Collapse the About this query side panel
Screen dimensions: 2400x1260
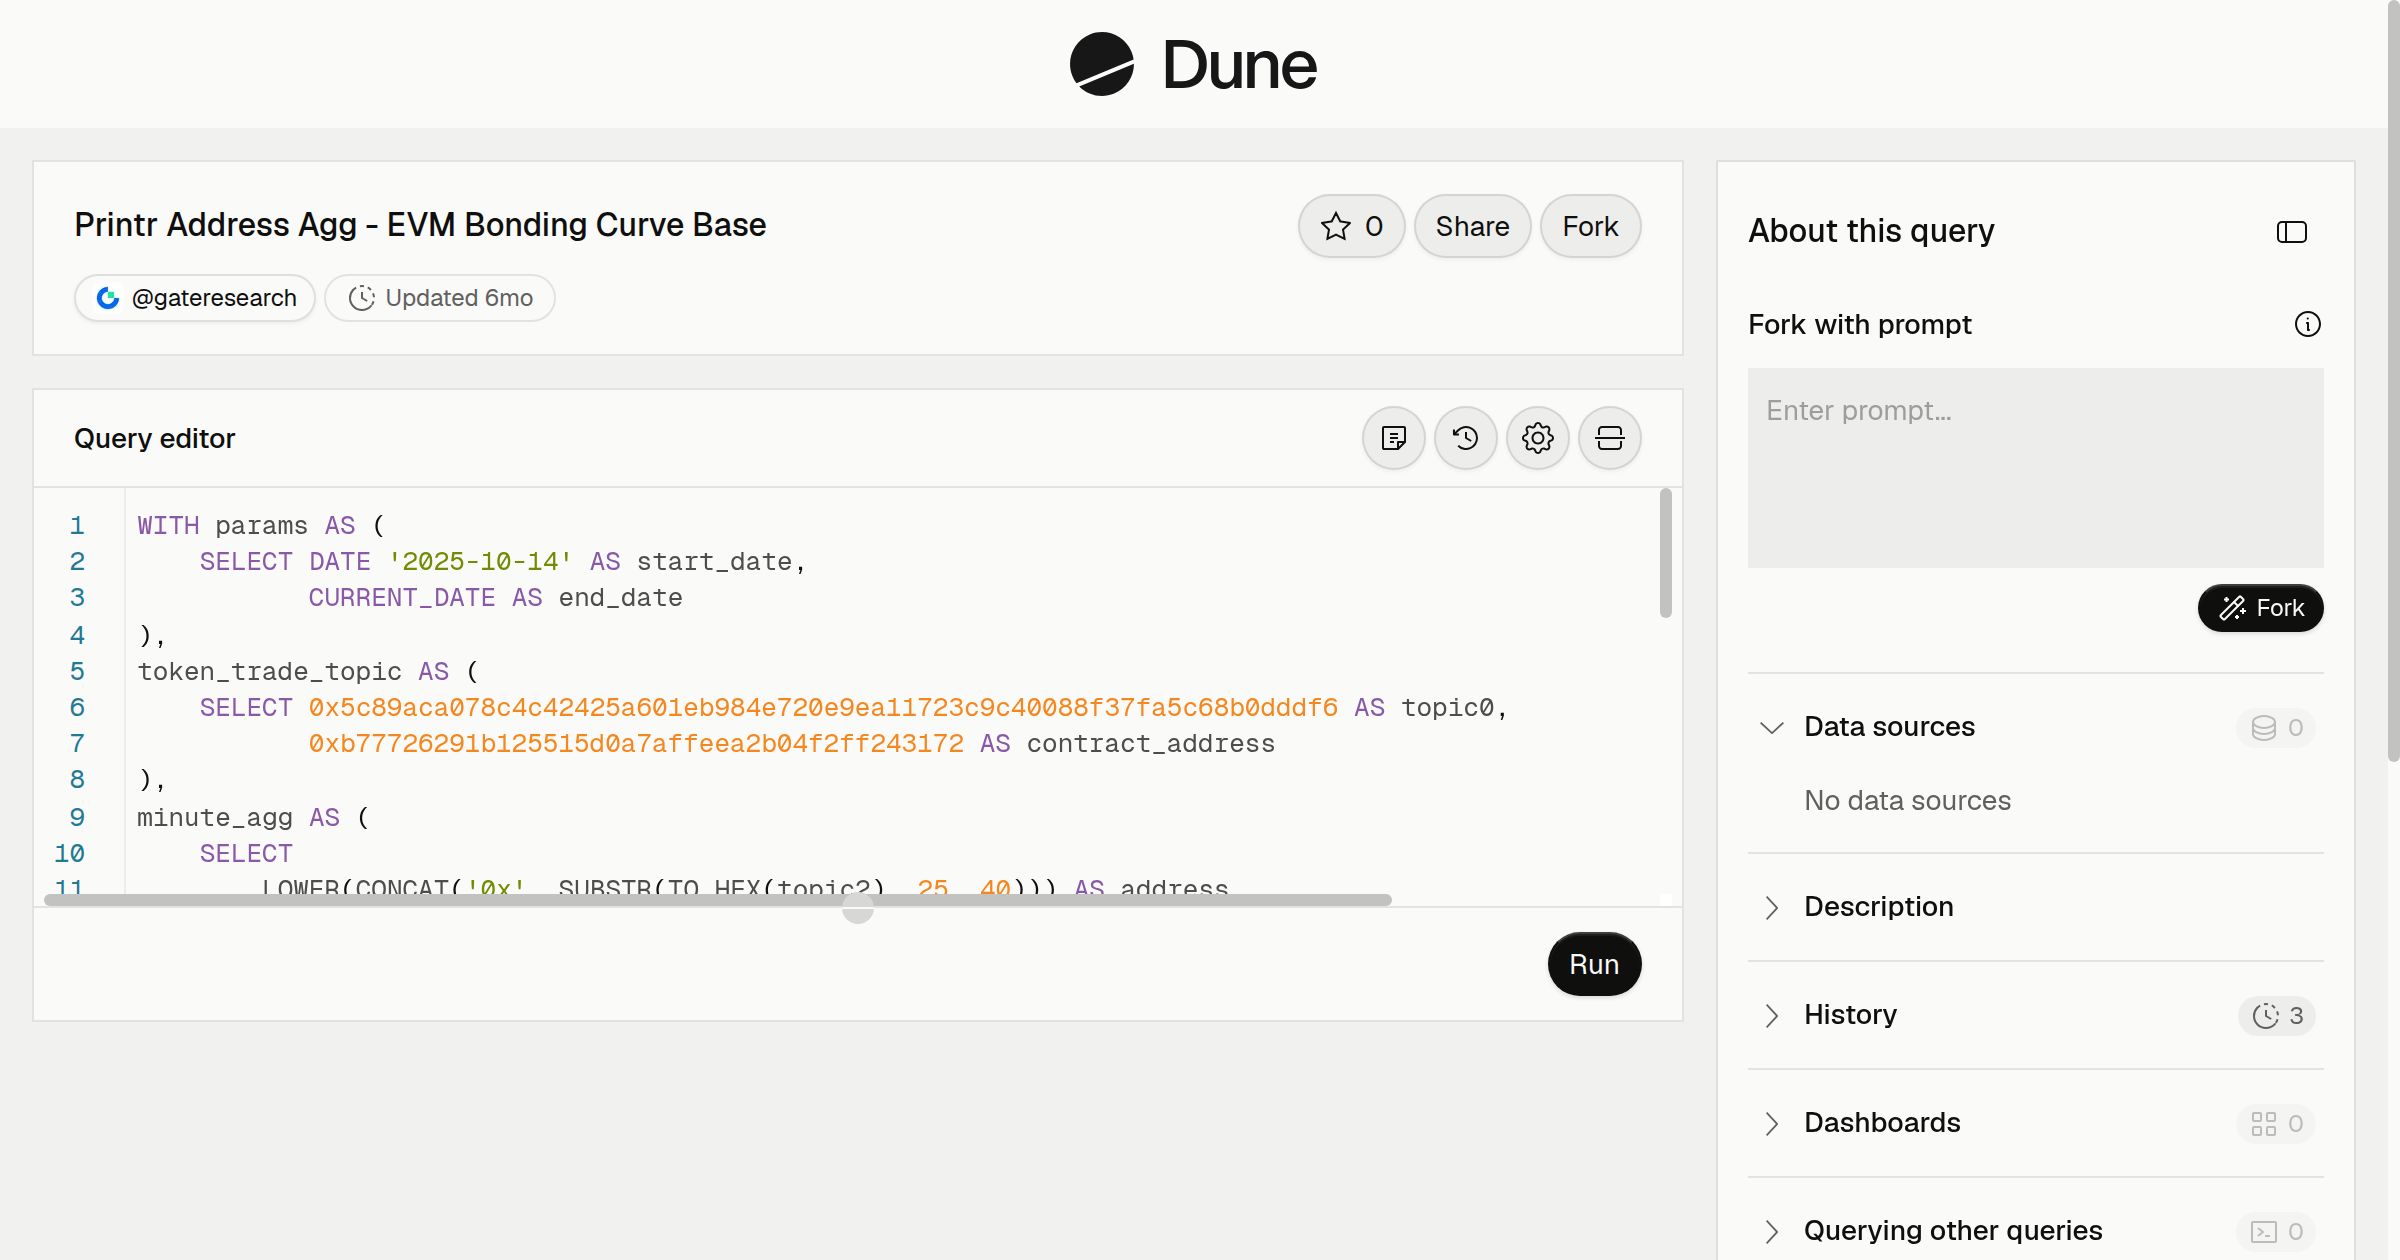tap(2291, 232)
